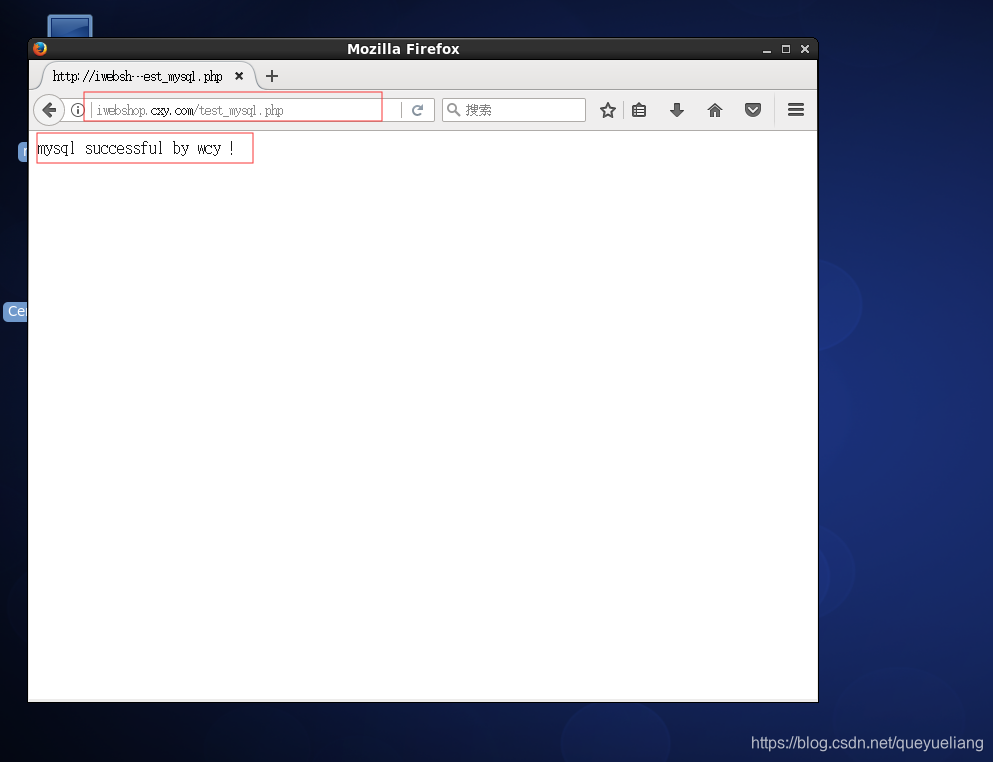This screenshot has width=993, height=762.
Task: Open a new tab with plus button
Action: coord(272,76)
